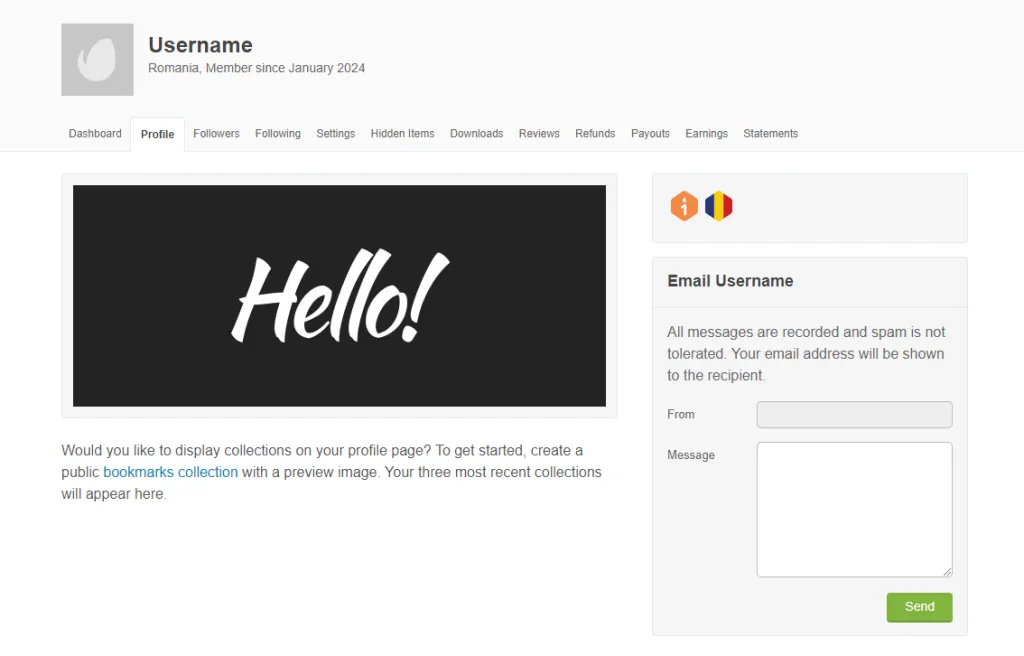Switch to the Following tab
Image resolution: width=1024 pixels, height=656 pixels.
[277, 134]
